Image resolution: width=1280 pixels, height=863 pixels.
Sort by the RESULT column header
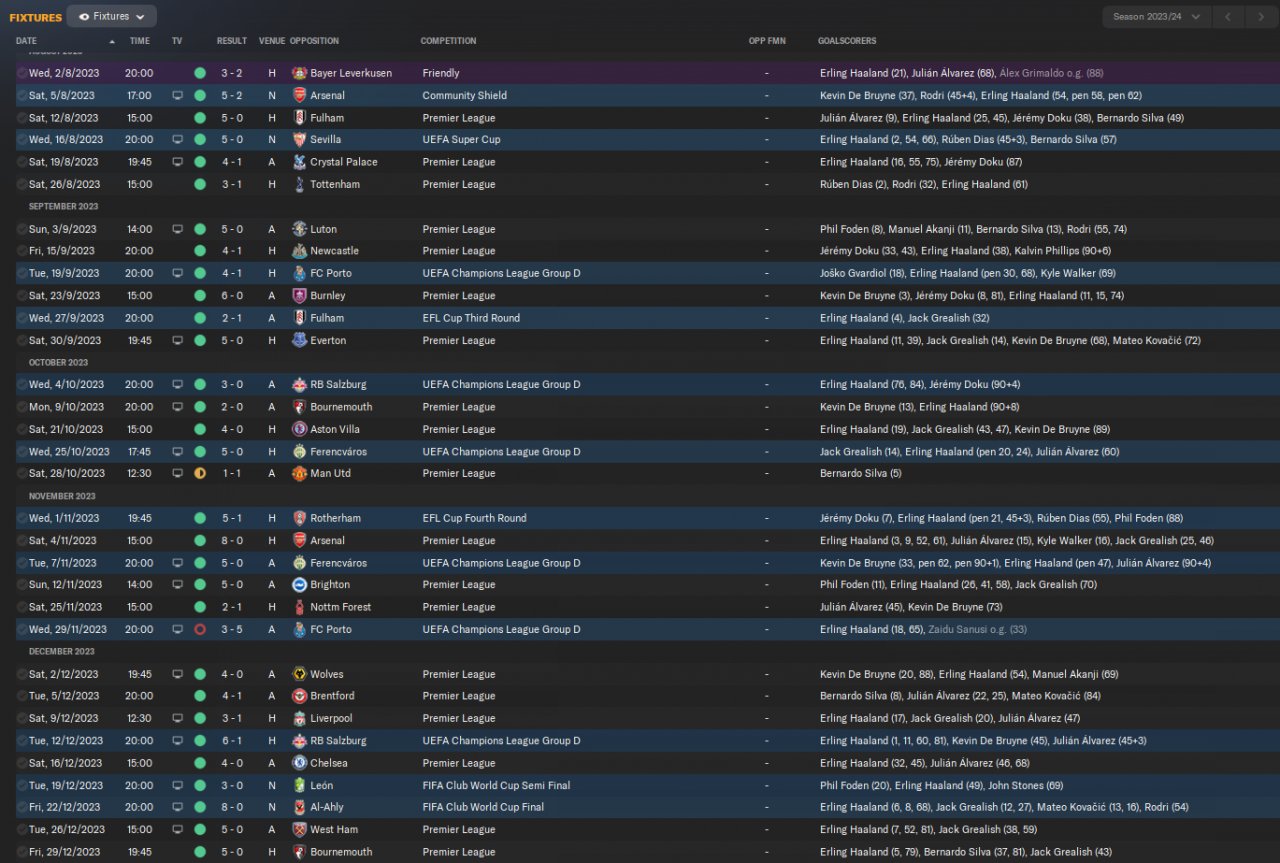pyautogui.click(x=232, y=41)
